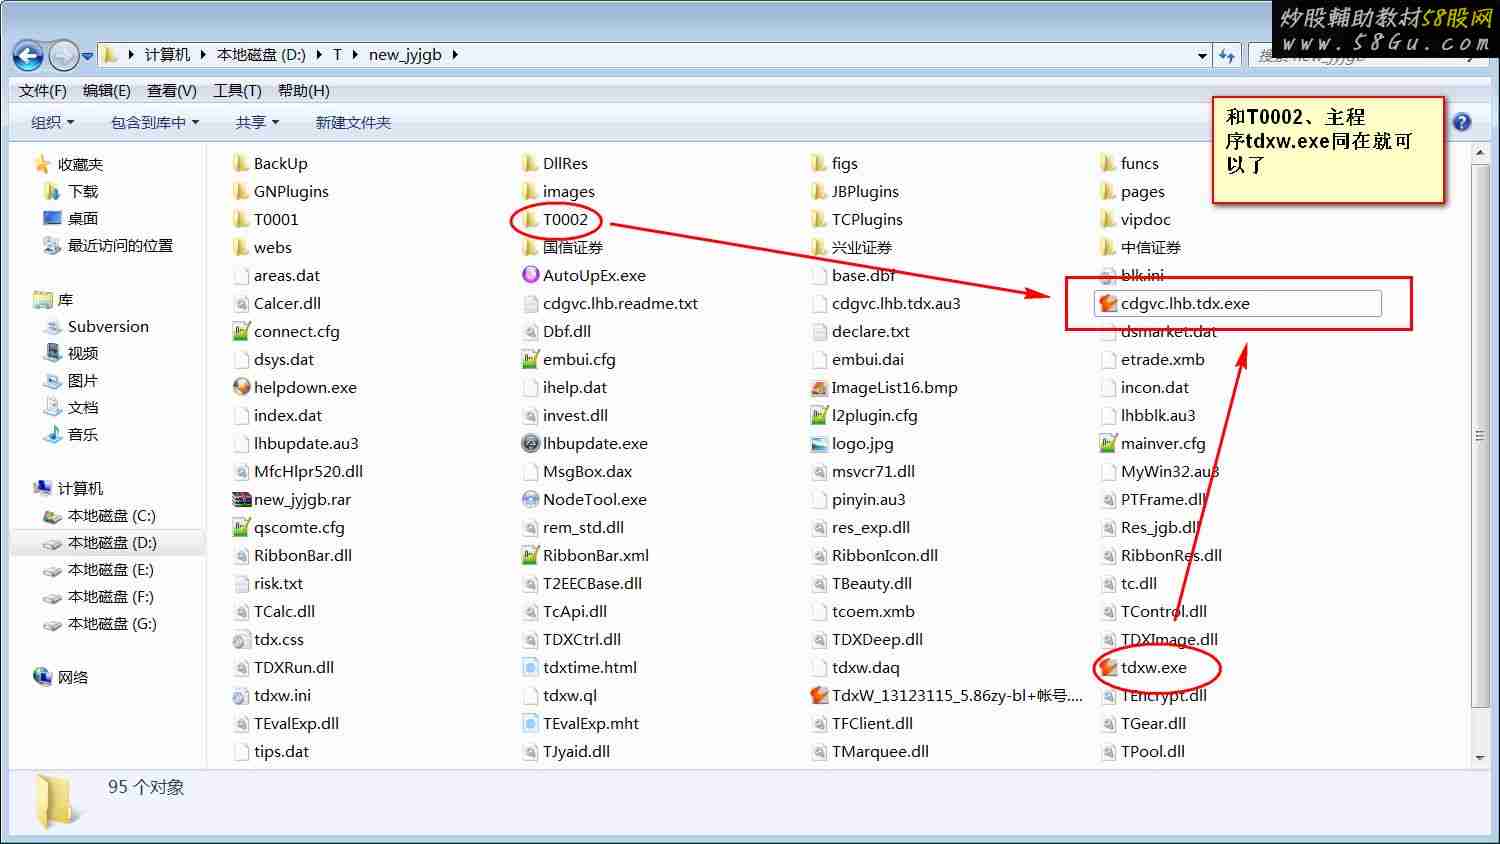The height and width of the screenshot is (844, 1500).
Task: Select the tdxw.exe program icon
Action: [x=1108, y=667]
